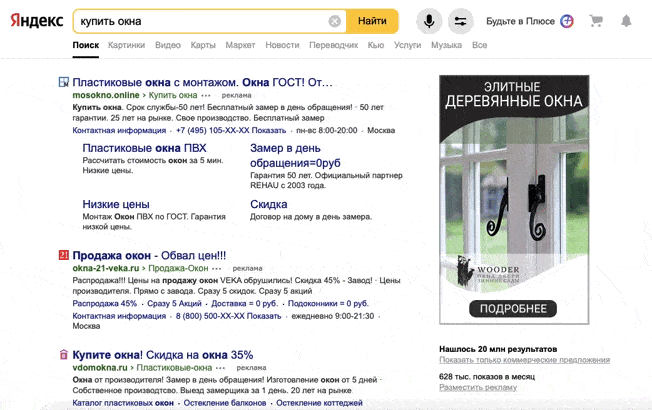Open 'Сразу 5 Акций' quick link
This screenshot has width=652, height=410.
[x=174, y=304]
